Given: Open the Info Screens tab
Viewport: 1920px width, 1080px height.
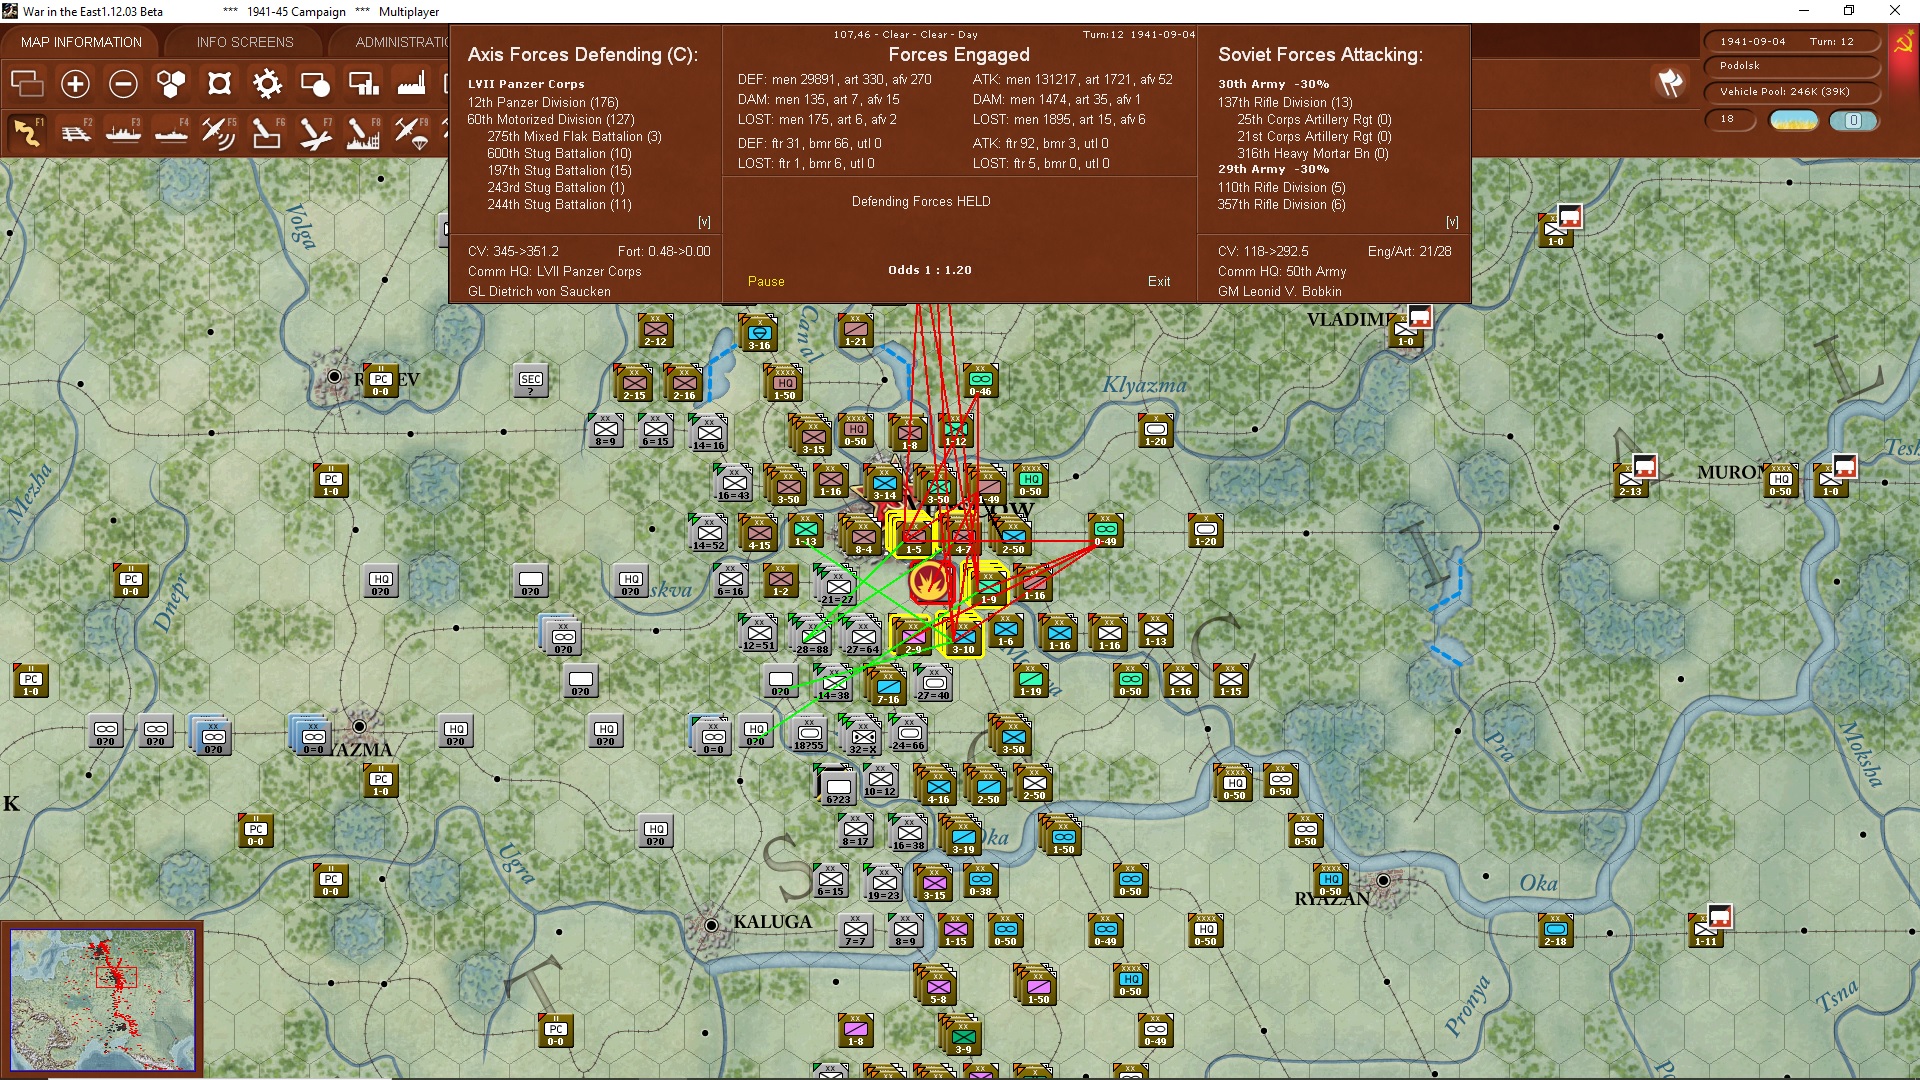Looking at the screenshot, I should click(245, 42).
